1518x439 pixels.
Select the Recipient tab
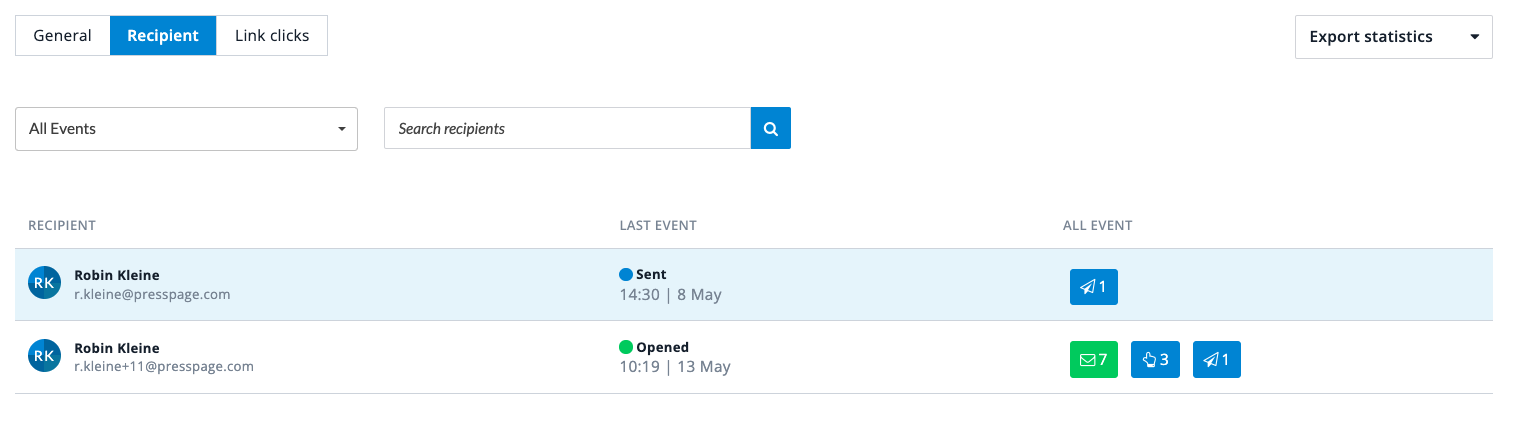(163, 36)
